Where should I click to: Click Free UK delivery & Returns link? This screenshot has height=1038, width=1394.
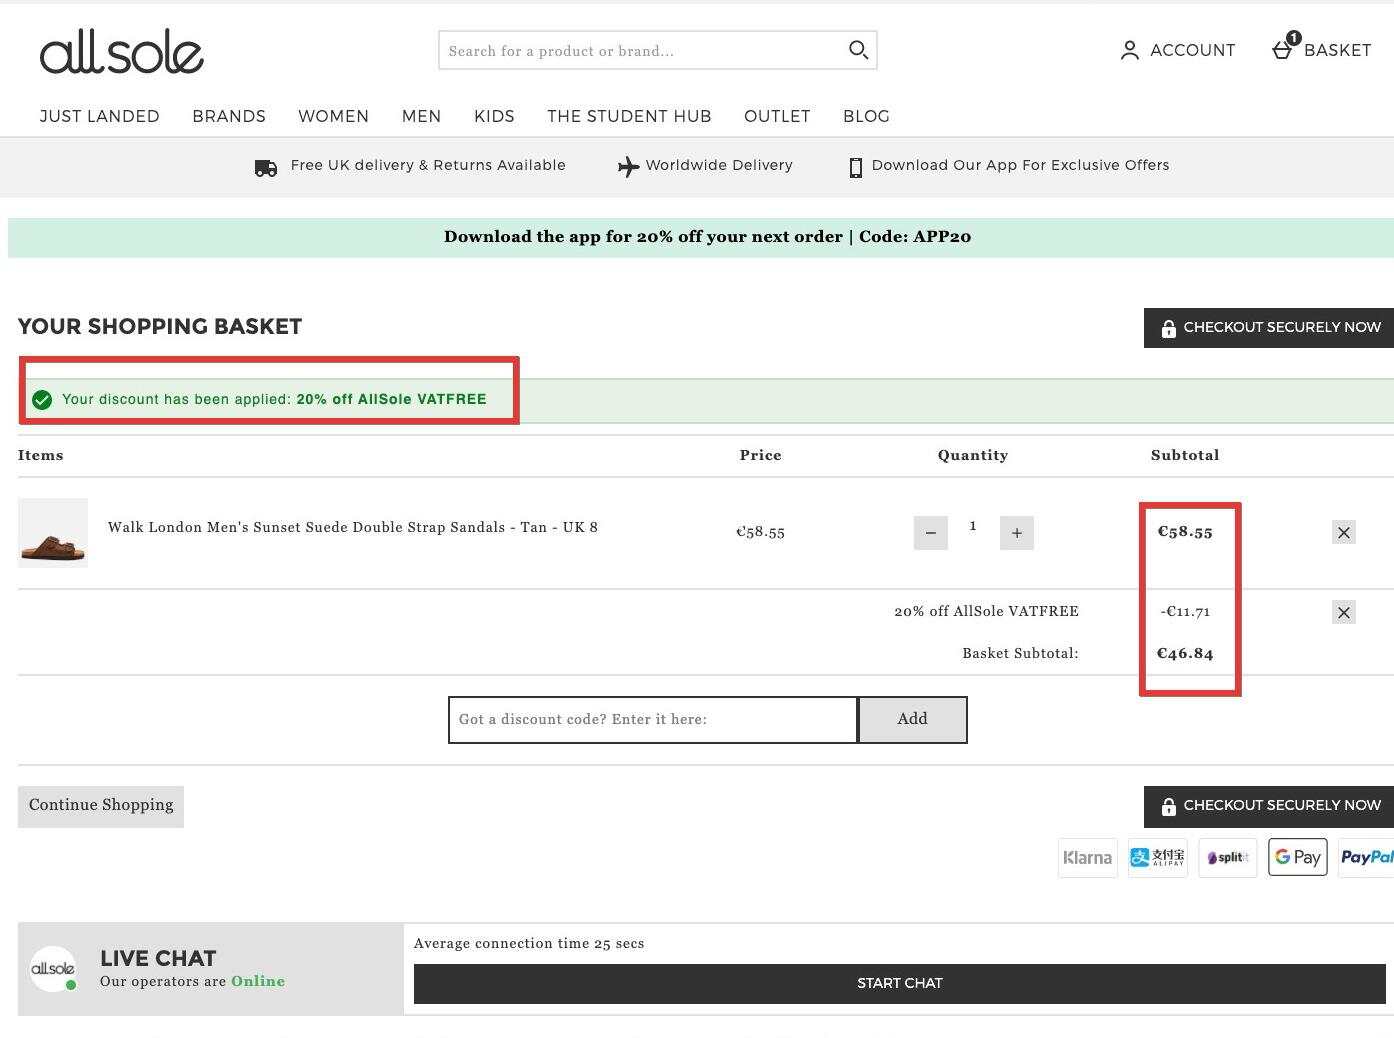point(428,165)
